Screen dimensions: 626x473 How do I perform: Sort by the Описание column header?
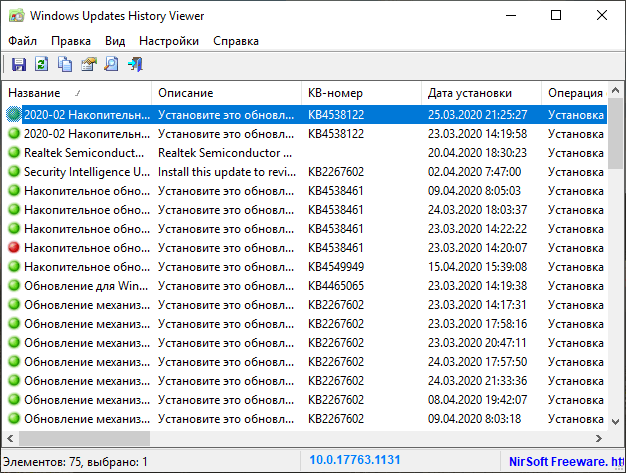click(x=226, y=93)
